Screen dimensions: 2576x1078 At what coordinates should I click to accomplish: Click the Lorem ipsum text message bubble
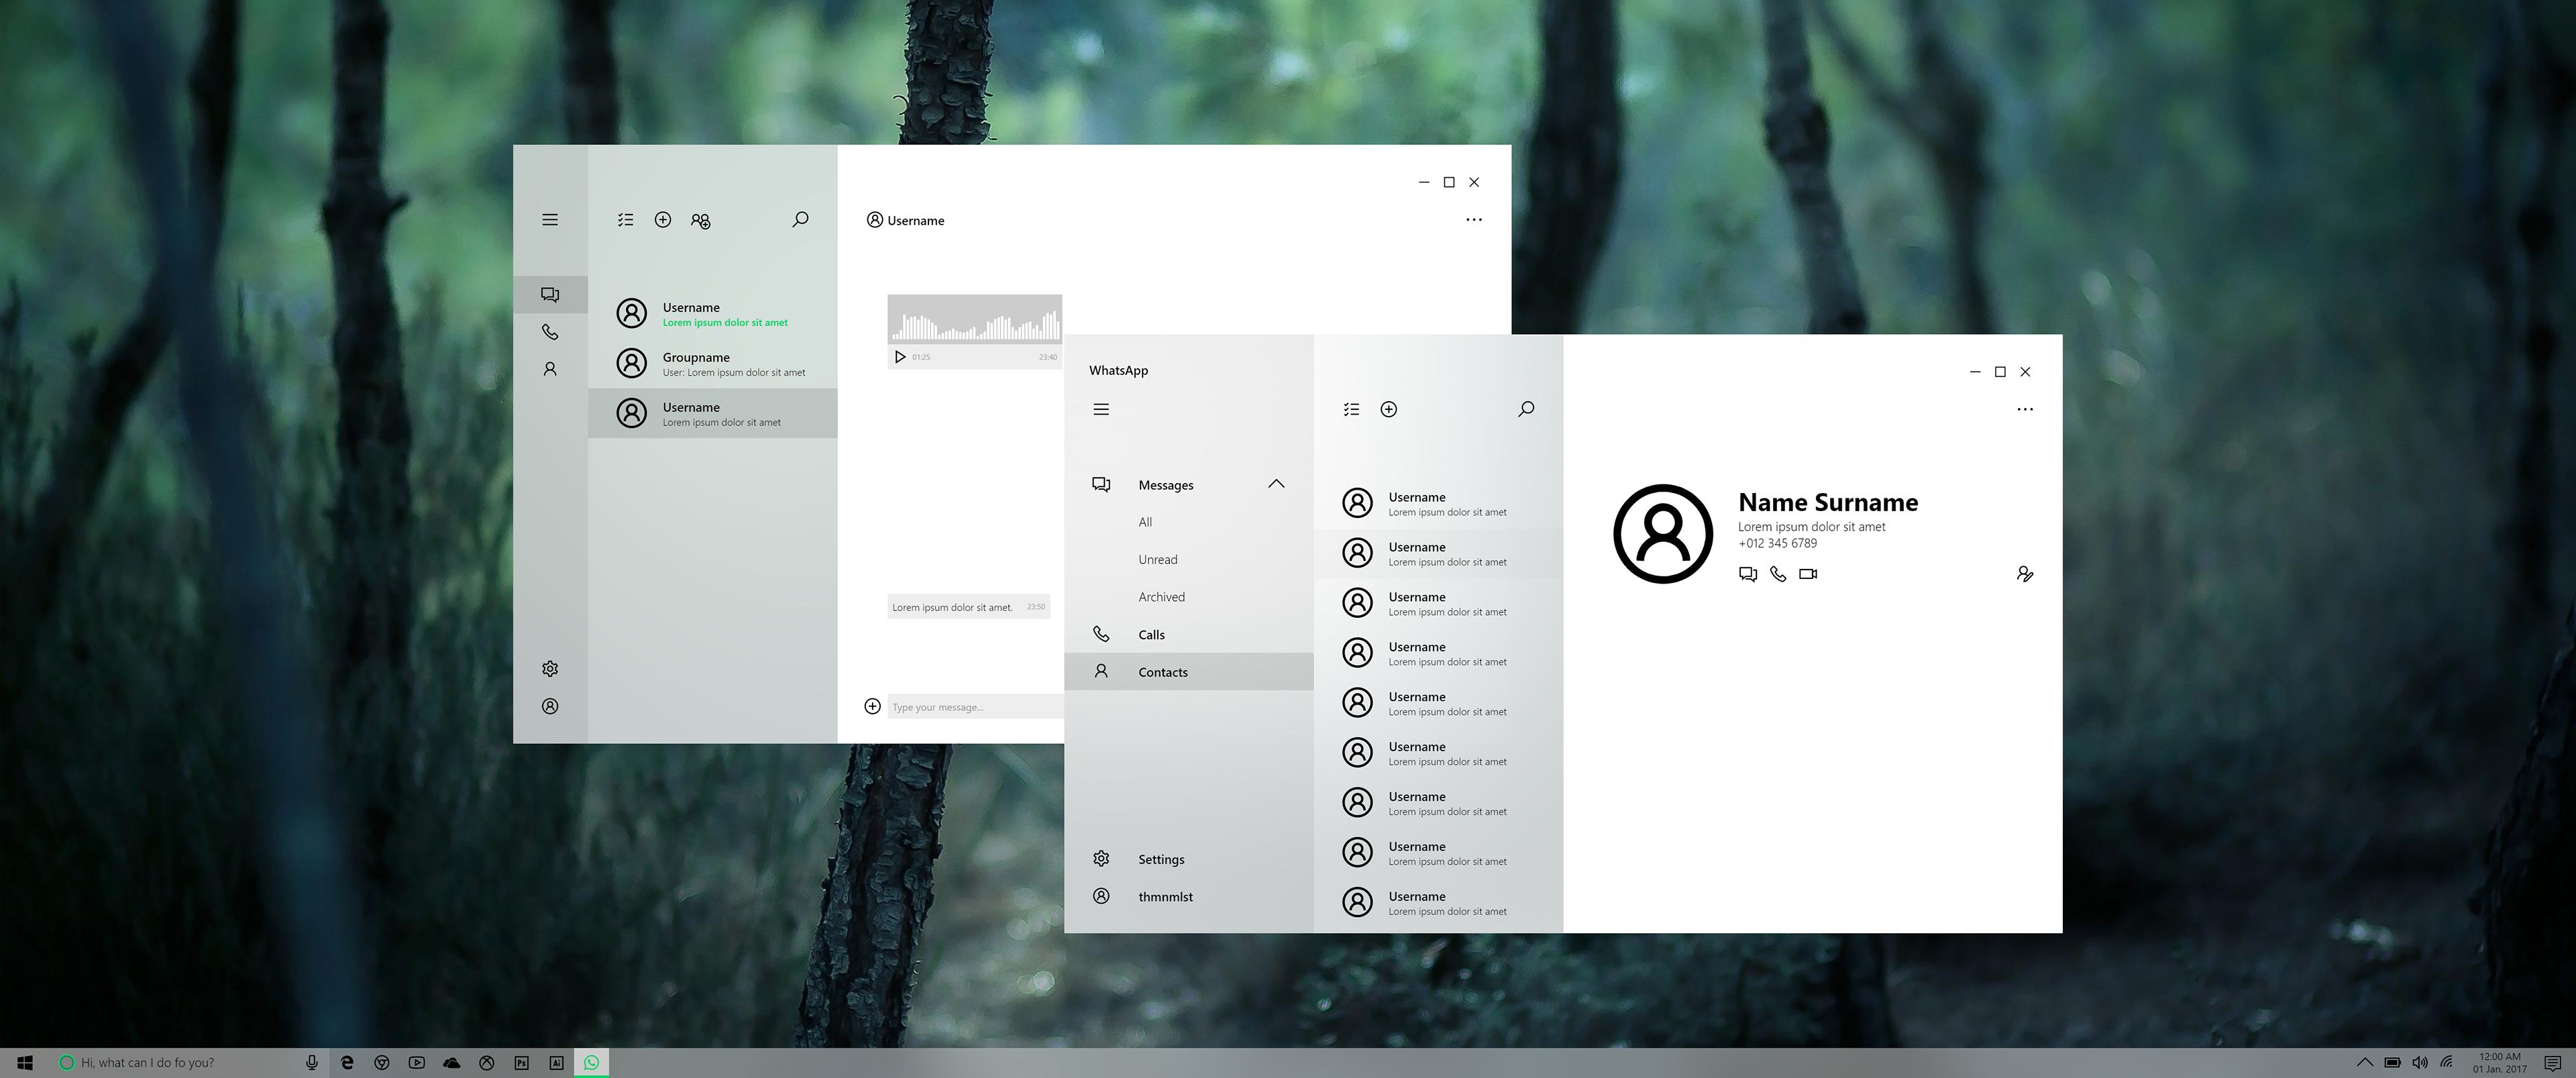click(x=969, y=607)
